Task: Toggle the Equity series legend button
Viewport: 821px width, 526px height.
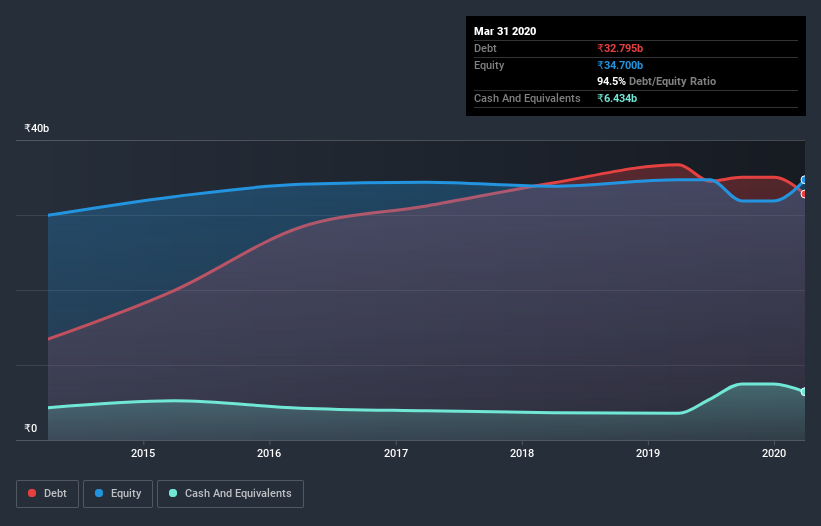Action: 118,494
